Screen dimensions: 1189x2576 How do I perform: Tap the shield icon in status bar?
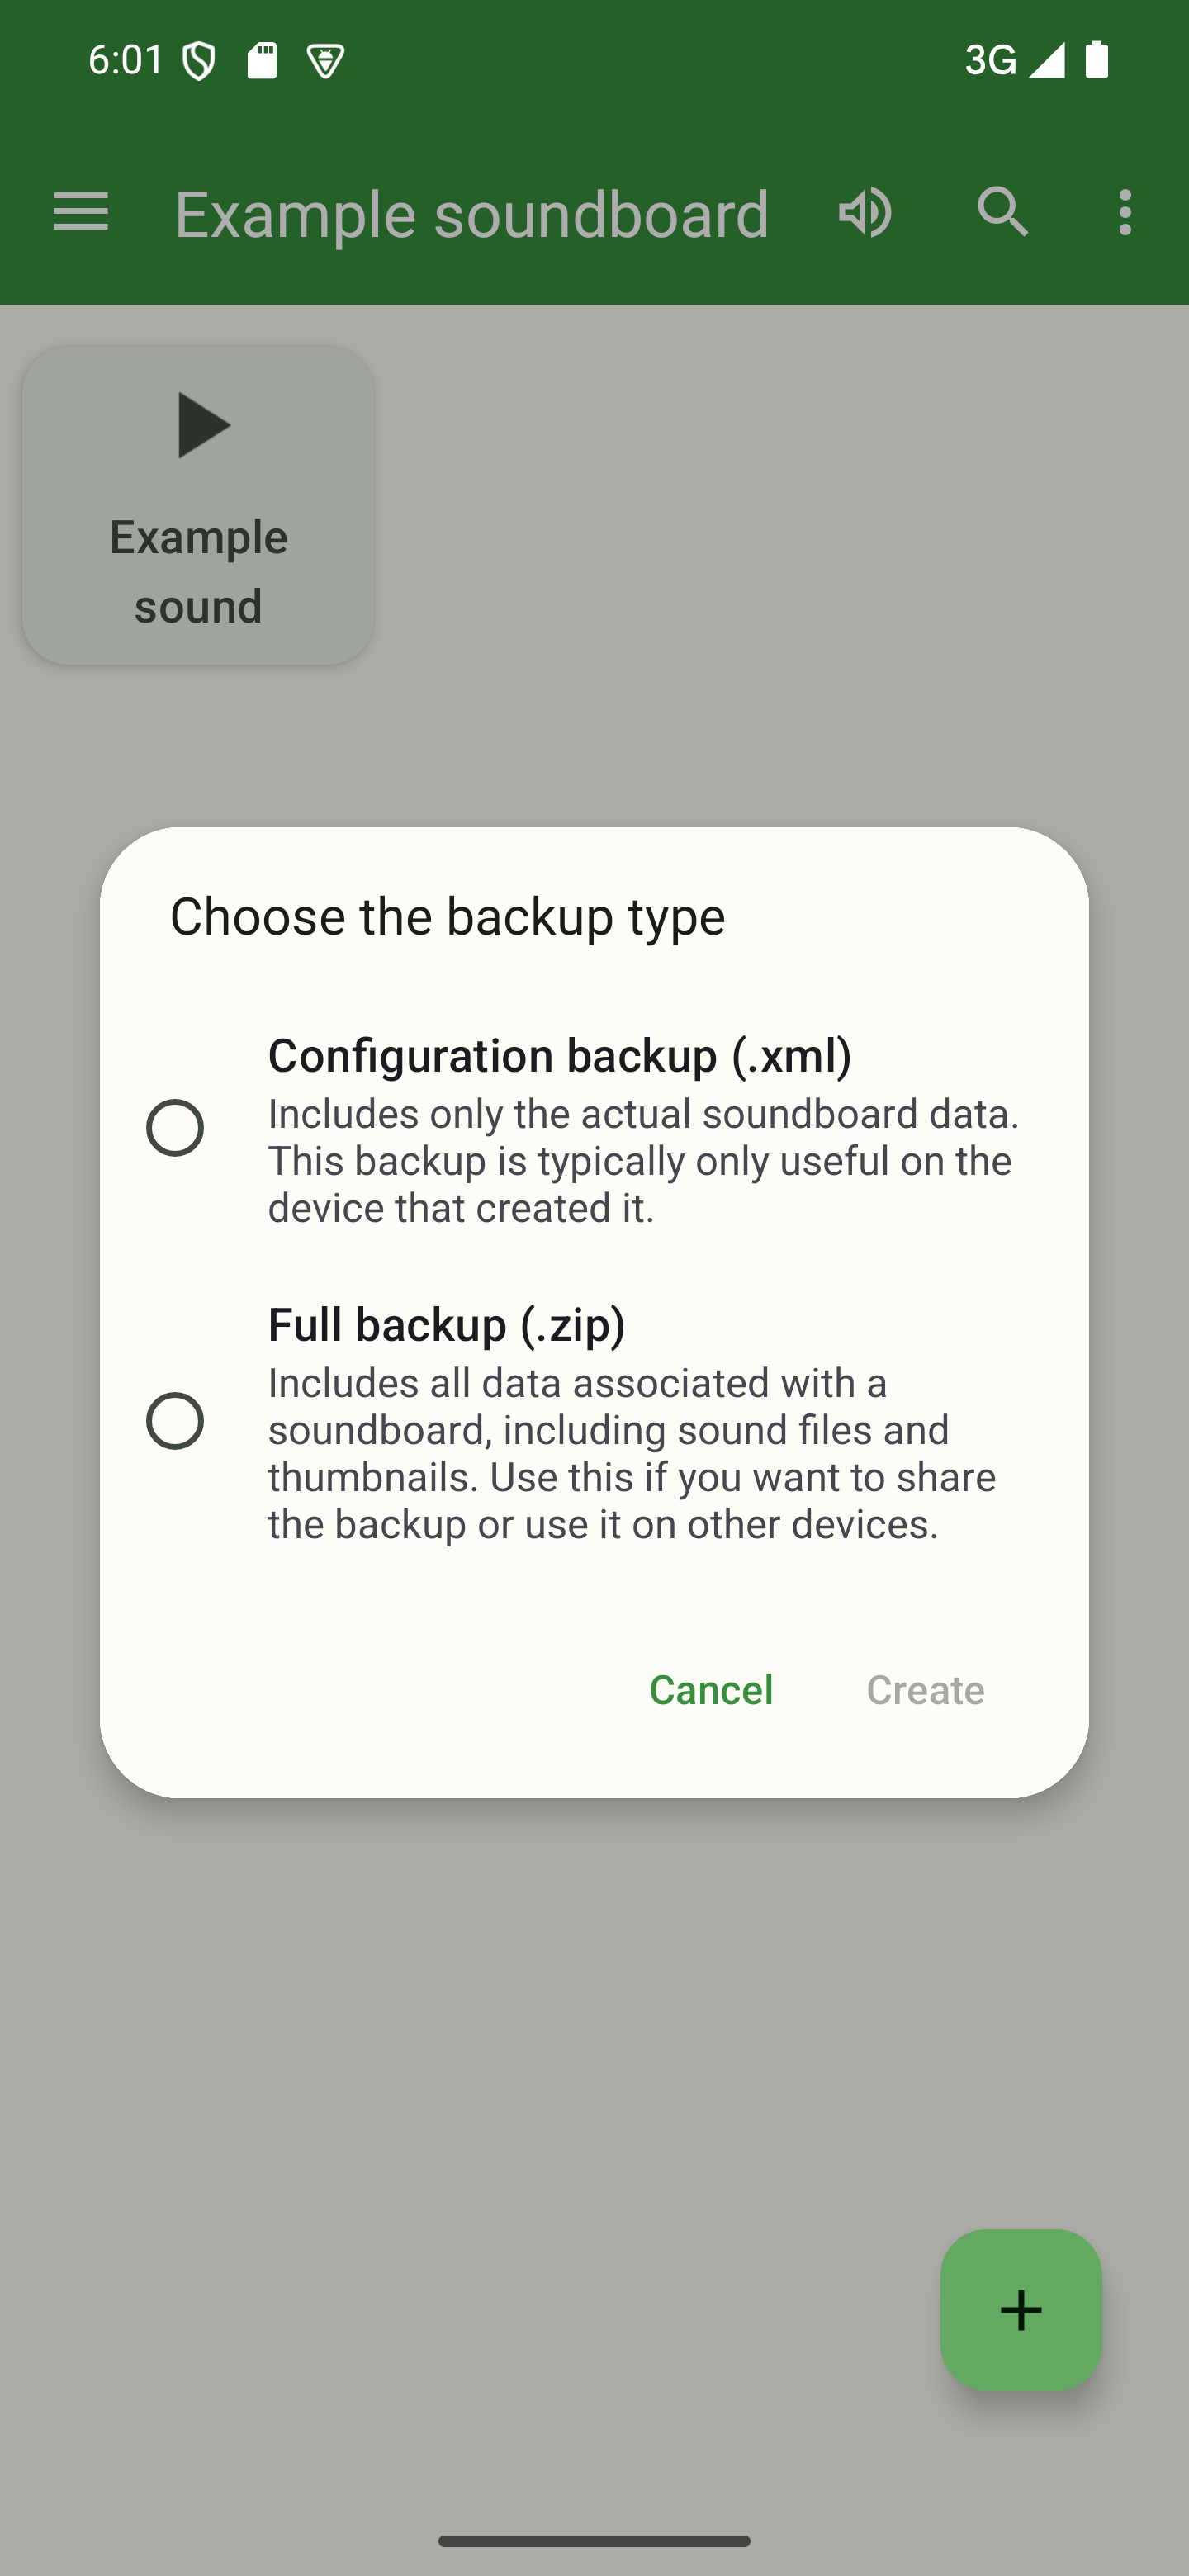[199, 62]
